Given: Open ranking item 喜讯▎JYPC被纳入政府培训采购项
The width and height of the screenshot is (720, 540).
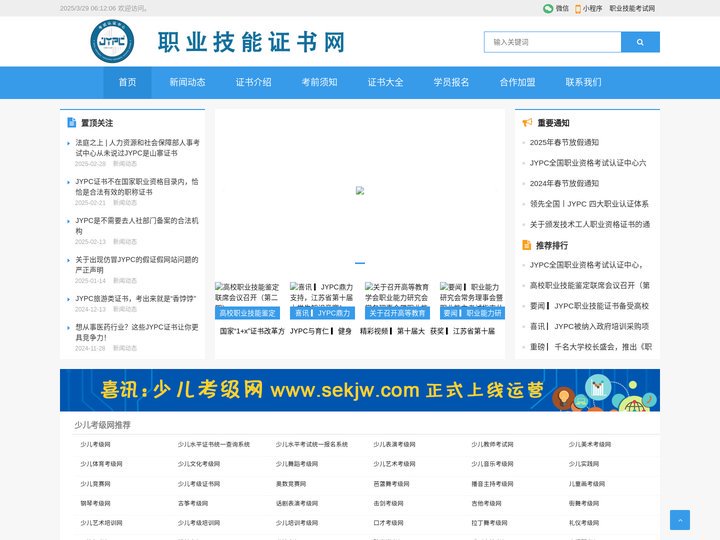Looking at the screenshot, I should click(590, 326).
